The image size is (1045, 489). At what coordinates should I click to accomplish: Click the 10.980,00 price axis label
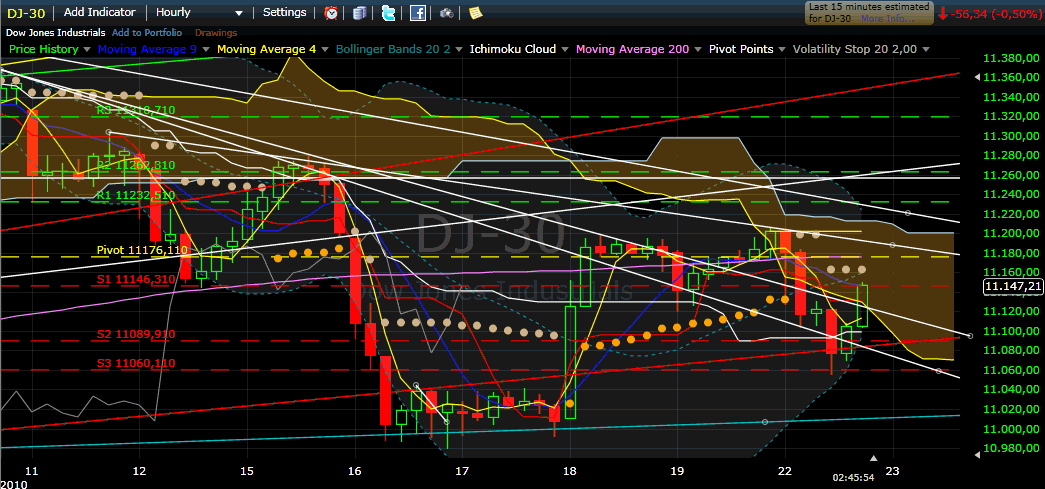tap(1012, 448)
